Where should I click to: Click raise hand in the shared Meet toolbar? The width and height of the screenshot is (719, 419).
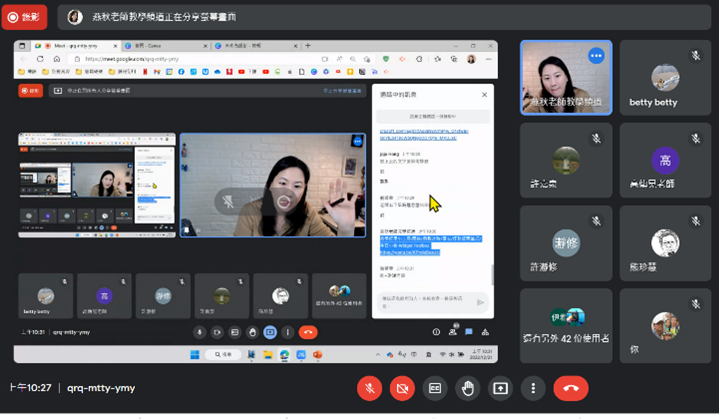(x=252, y=332)
